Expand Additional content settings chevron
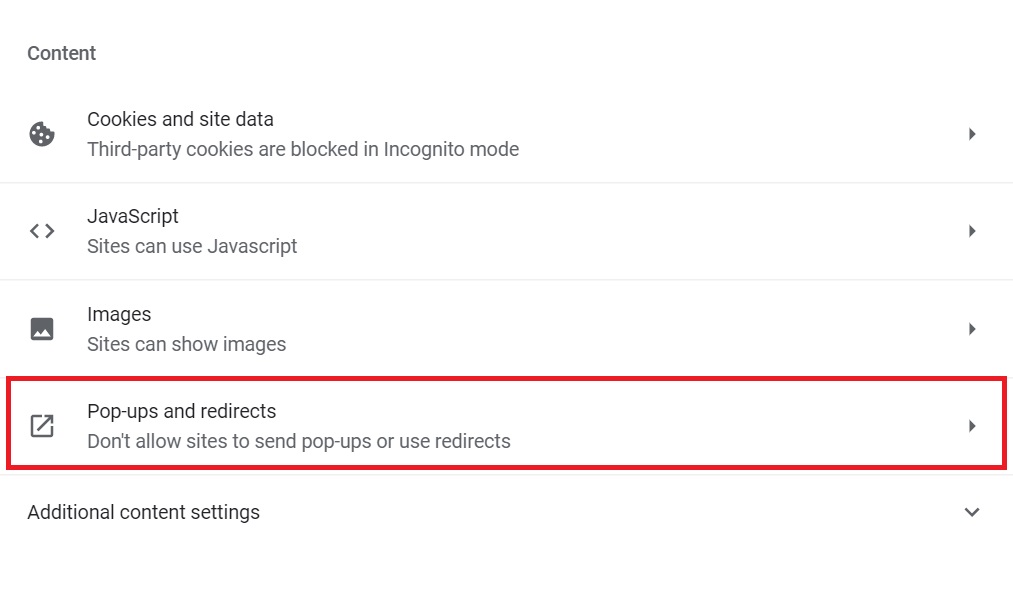1013x592 pixels. [x=971, y=512]
